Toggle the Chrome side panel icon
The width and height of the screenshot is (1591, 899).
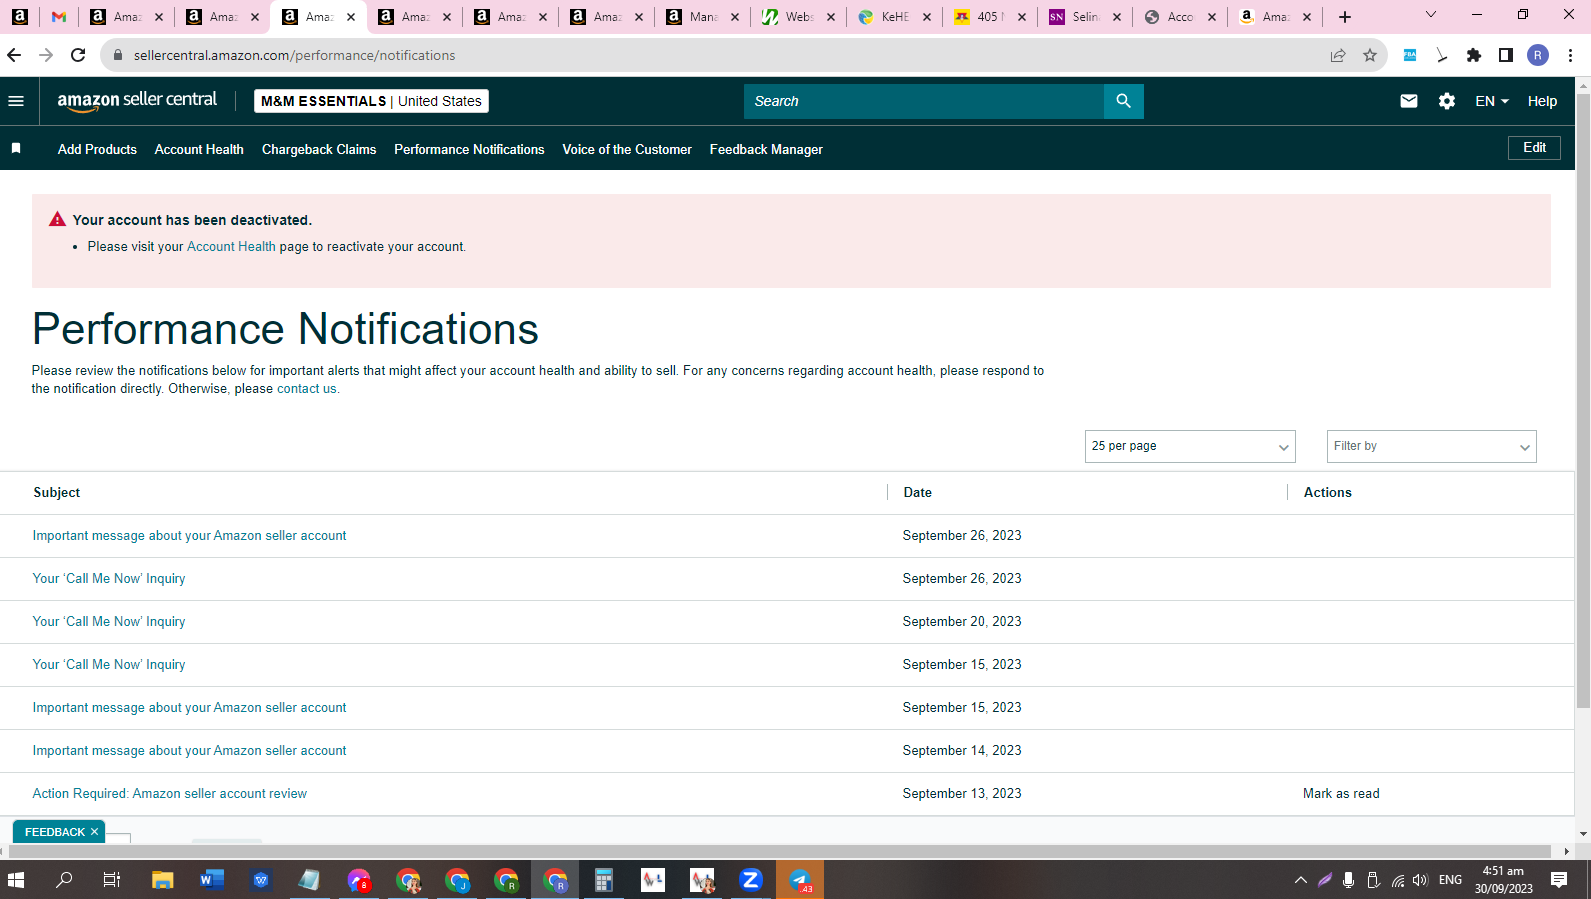(x=1506, y=55)
